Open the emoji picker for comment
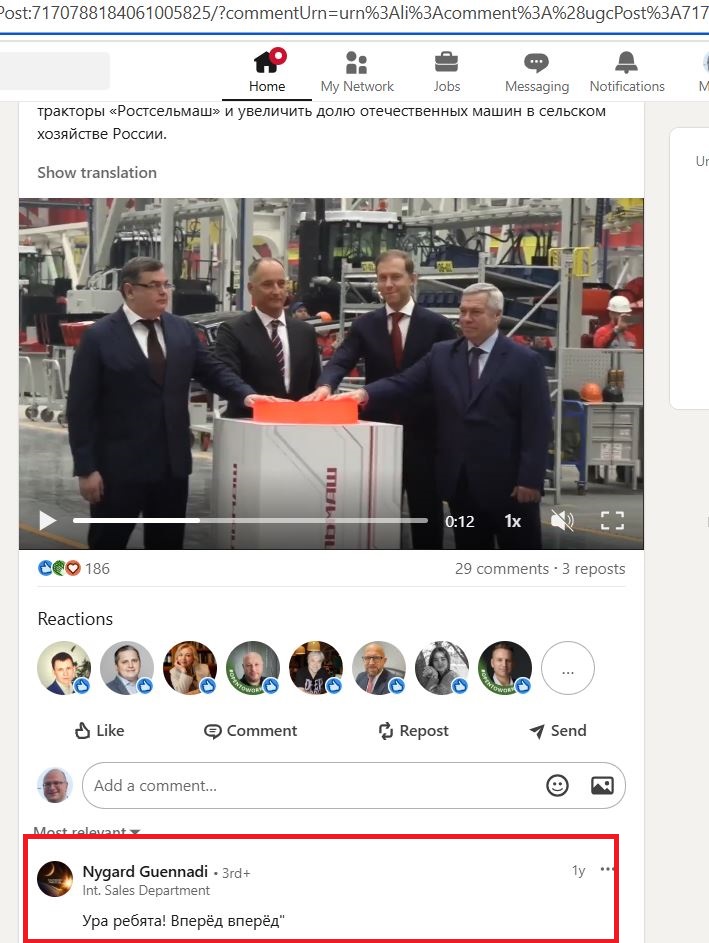 tap(557, 785)
